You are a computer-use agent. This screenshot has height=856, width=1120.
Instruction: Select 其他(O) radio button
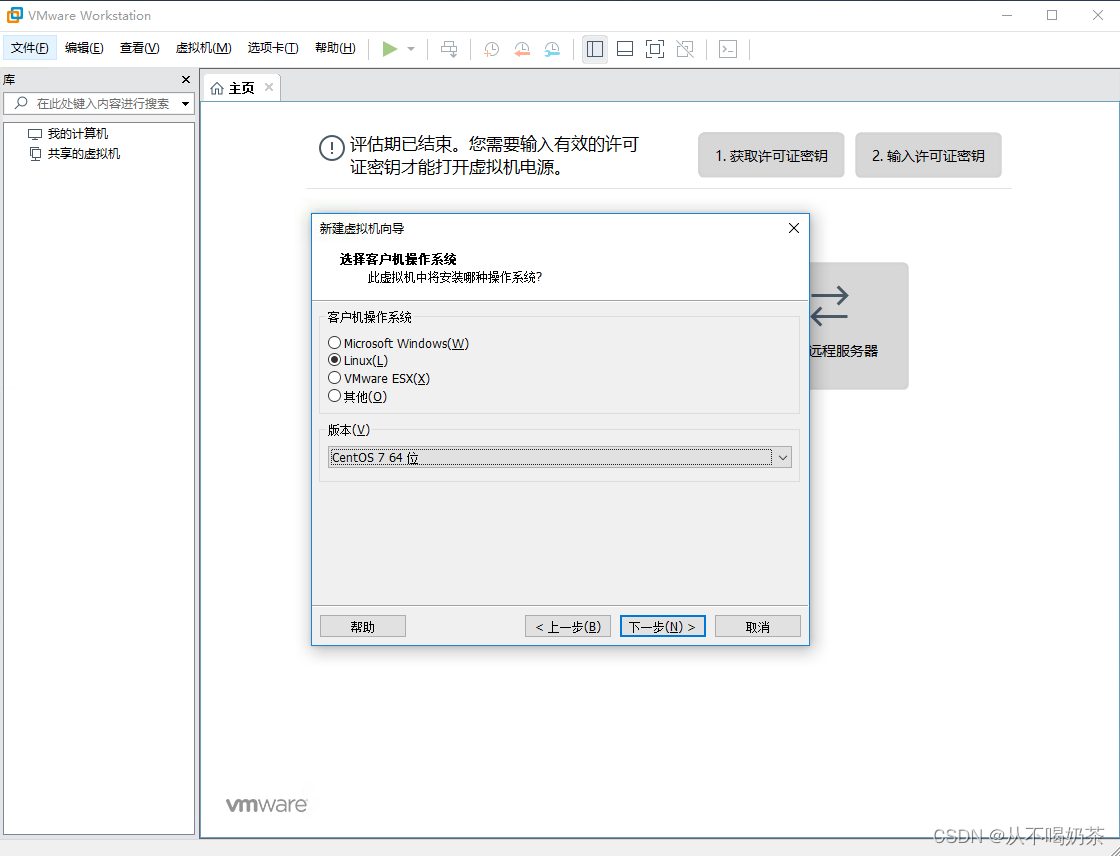334,396
